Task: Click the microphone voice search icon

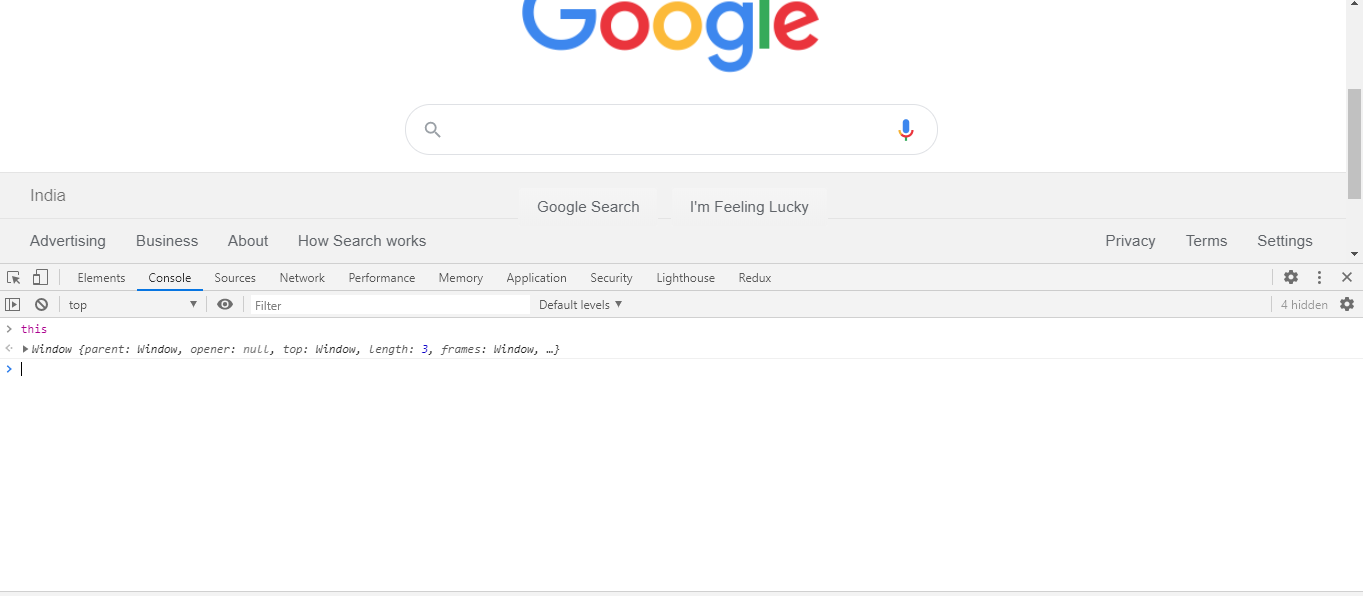Action: coord(906,130)
